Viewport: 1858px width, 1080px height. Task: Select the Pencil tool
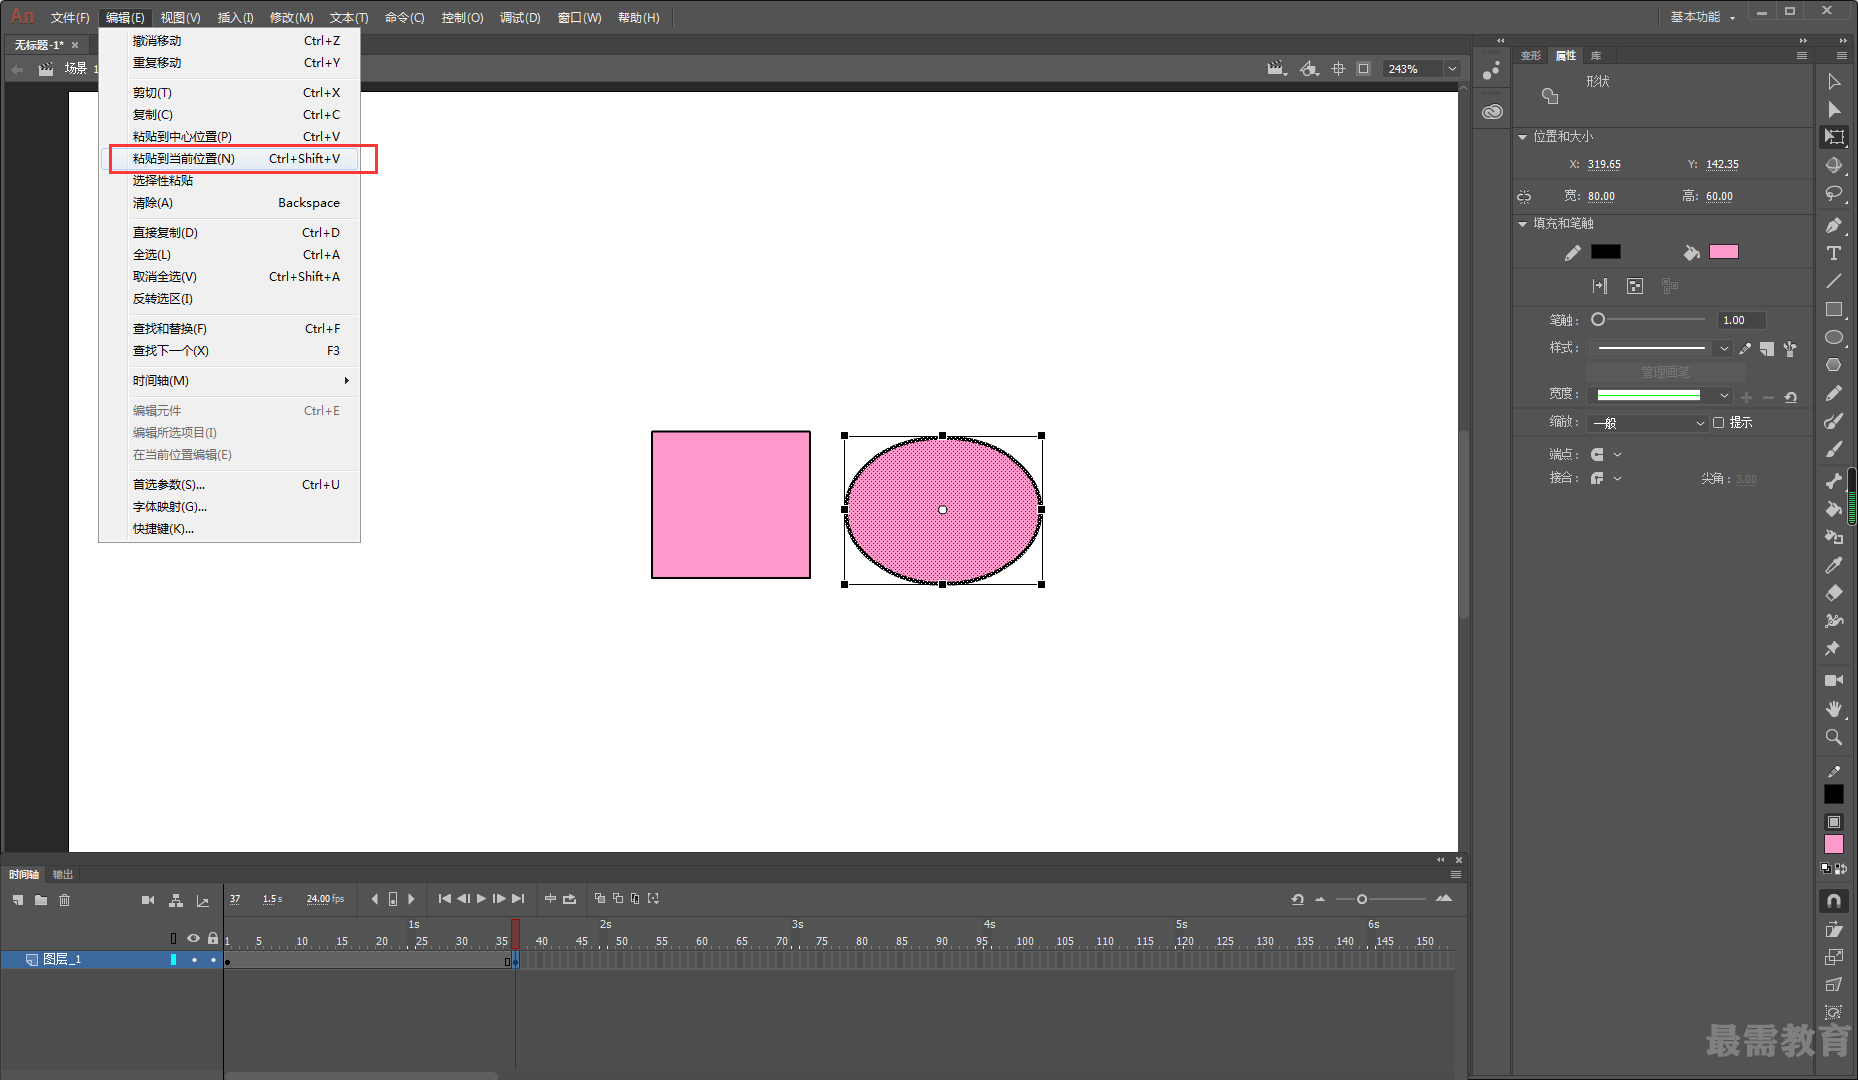pyautogui.click(x=1834, y=393)
